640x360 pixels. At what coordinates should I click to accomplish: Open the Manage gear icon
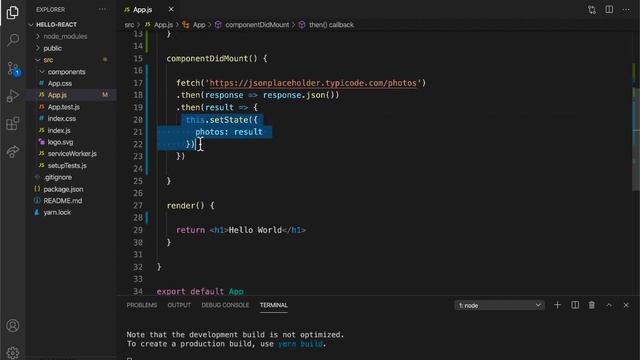[x=13, y=352]
